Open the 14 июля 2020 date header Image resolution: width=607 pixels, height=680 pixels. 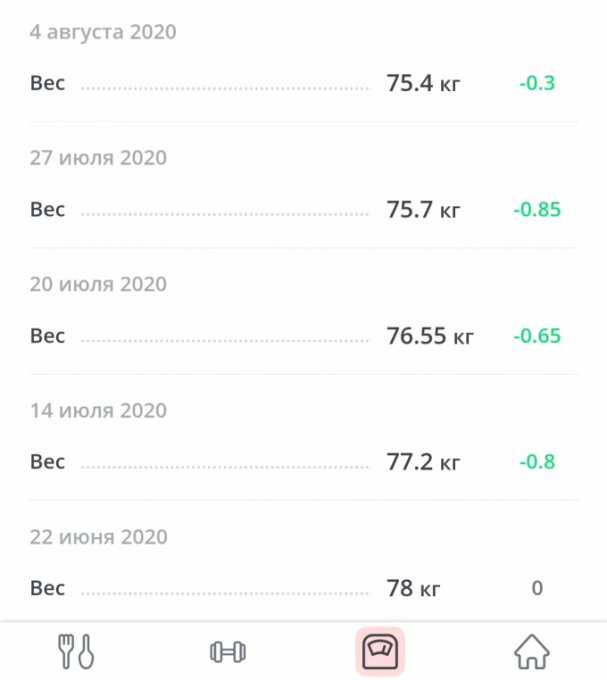pos(98,411)
